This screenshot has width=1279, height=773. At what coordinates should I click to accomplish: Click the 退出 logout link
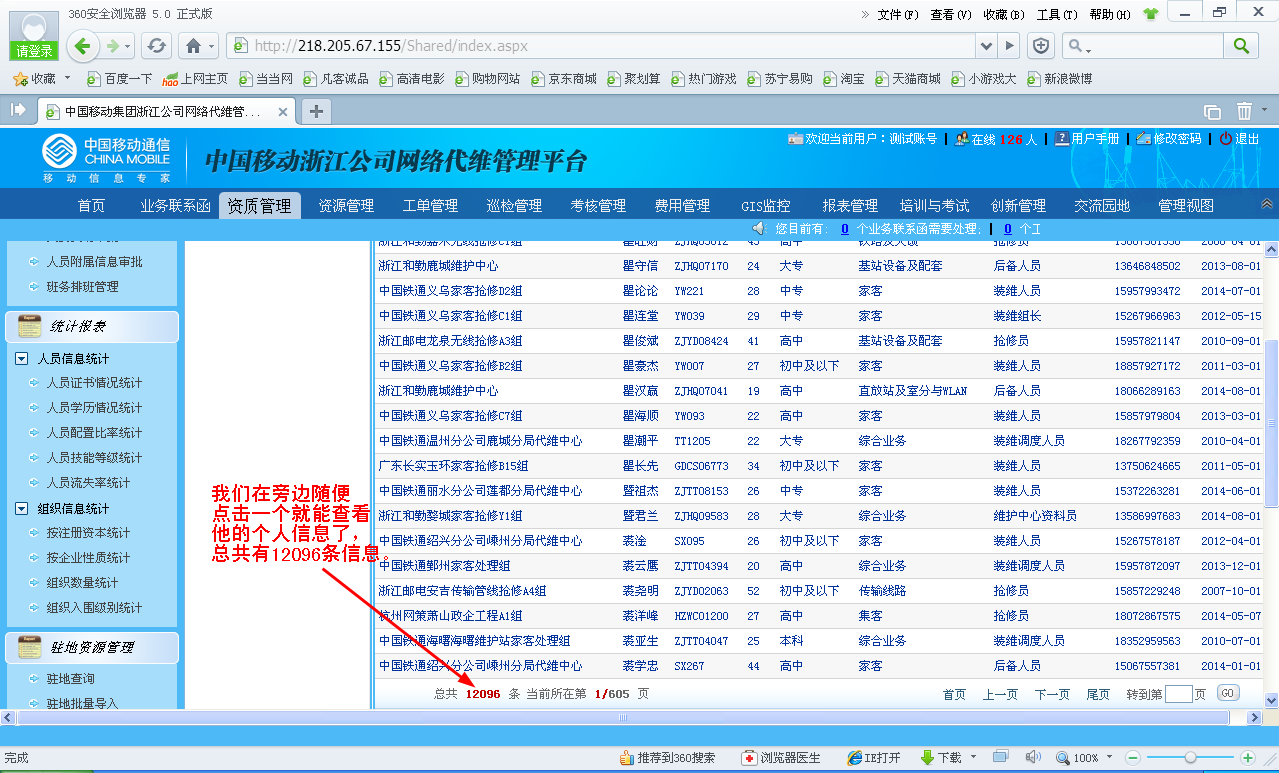(1240, 139)
